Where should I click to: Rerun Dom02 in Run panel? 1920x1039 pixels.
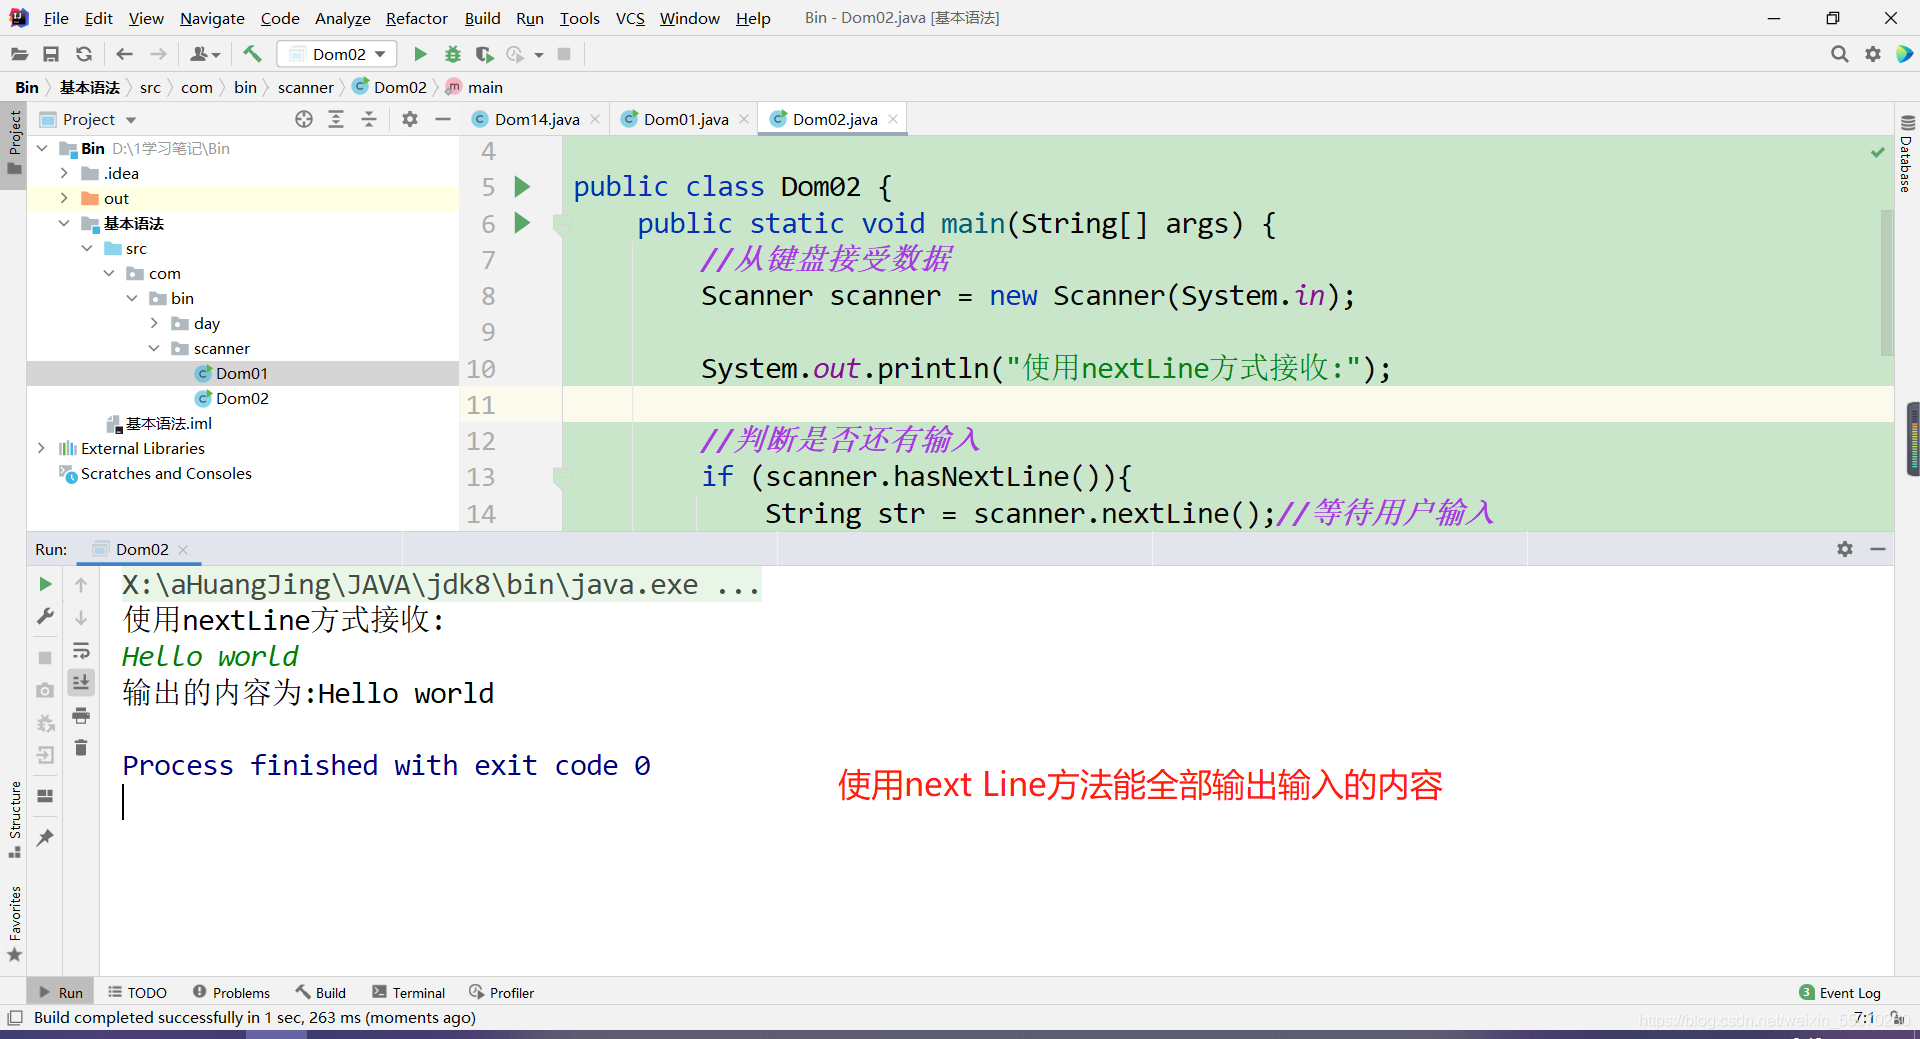point(45,584)
